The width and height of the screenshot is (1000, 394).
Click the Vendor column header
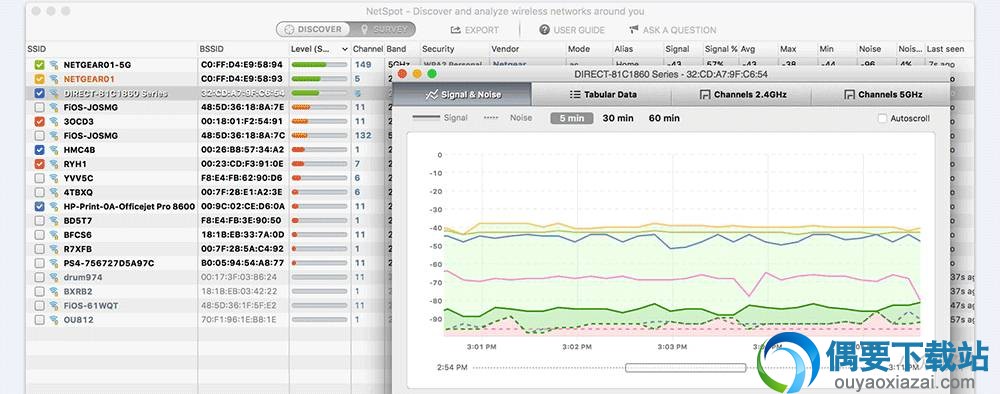click(x=505, y=48)
